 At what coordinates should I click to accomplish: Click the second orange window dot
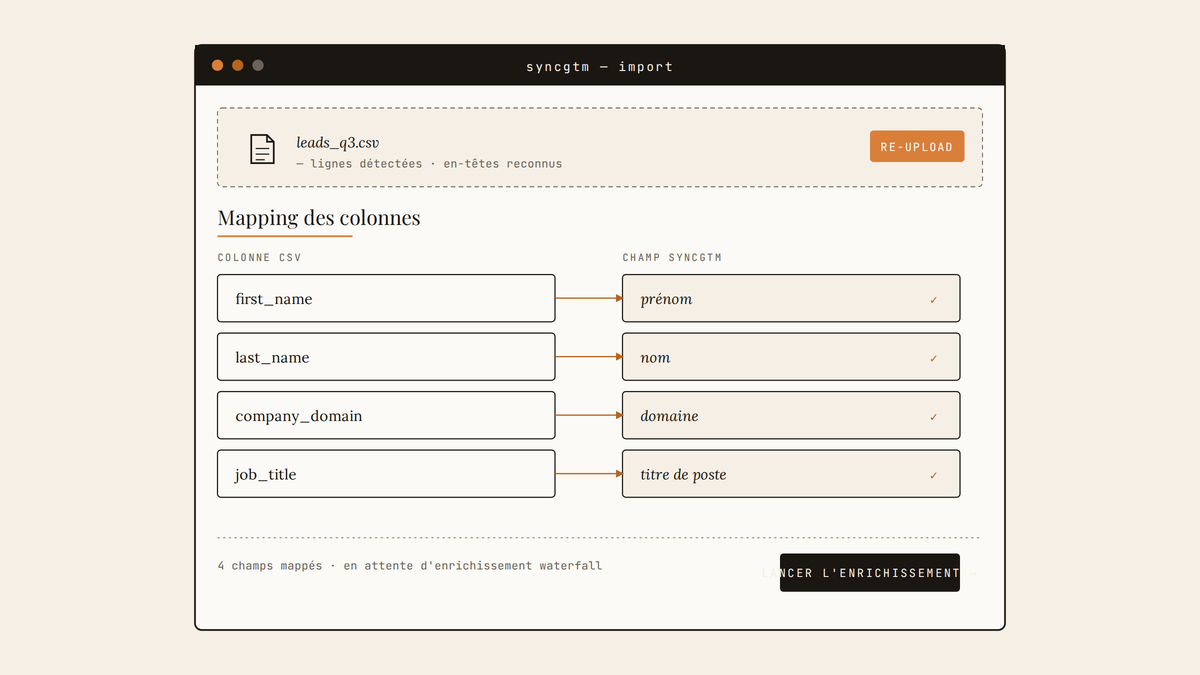coord(238,65)
